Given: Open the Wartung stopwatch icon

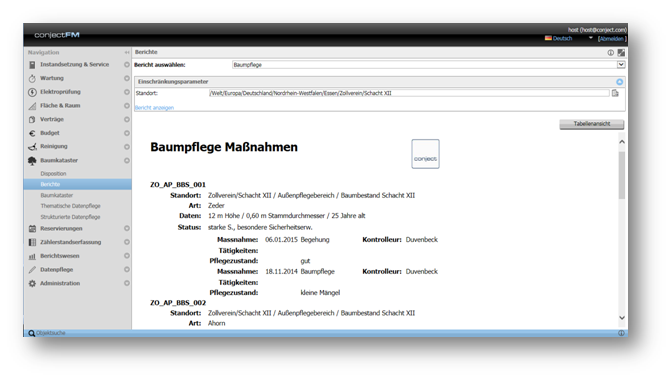Looking at the screenshot, I should point(32,78).
